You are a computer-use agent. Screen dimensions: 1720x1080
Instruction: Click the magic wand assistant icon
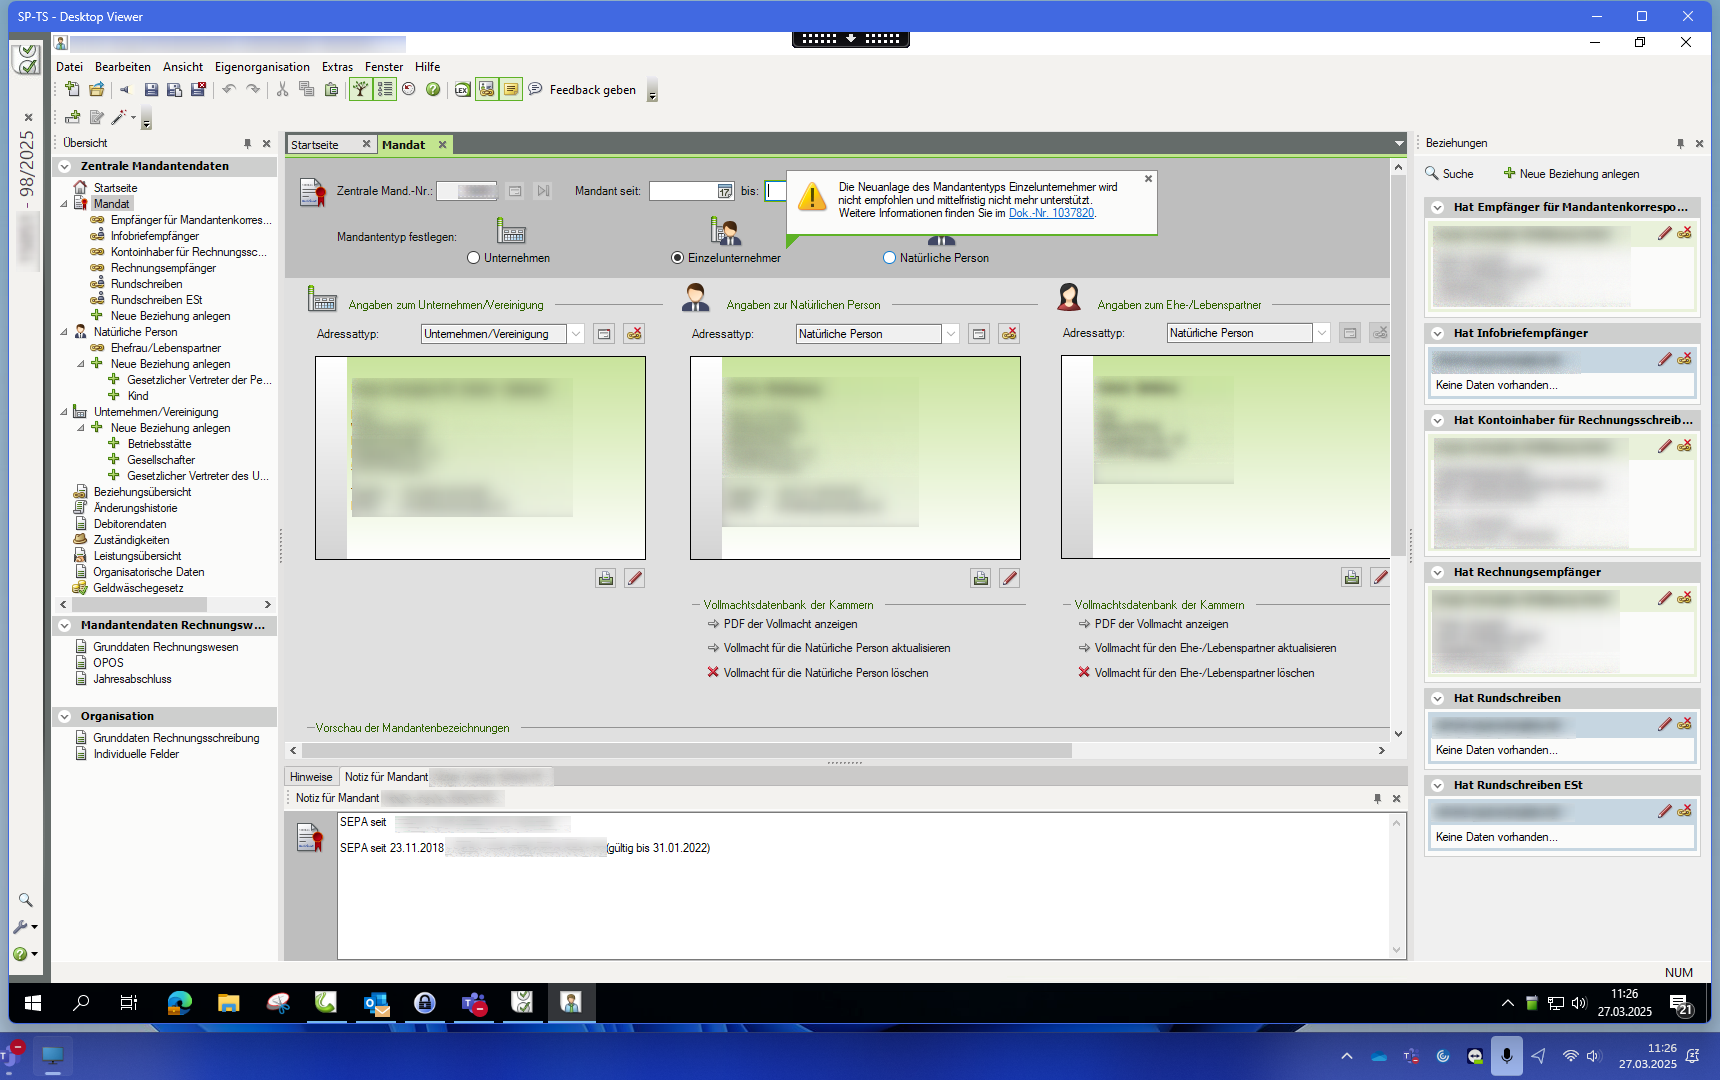(119, 118)
